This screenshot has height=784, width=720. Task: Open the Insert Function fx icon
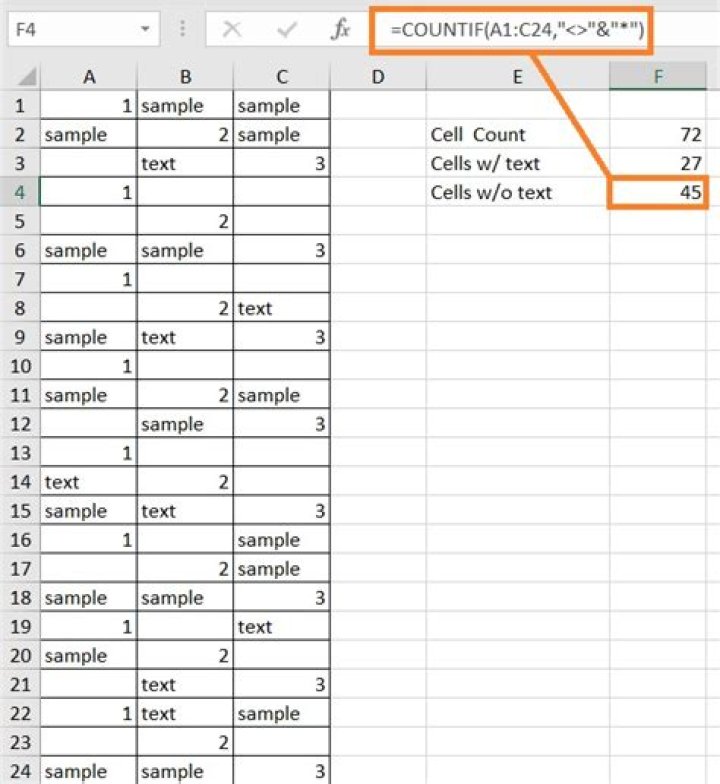point(340,29)
